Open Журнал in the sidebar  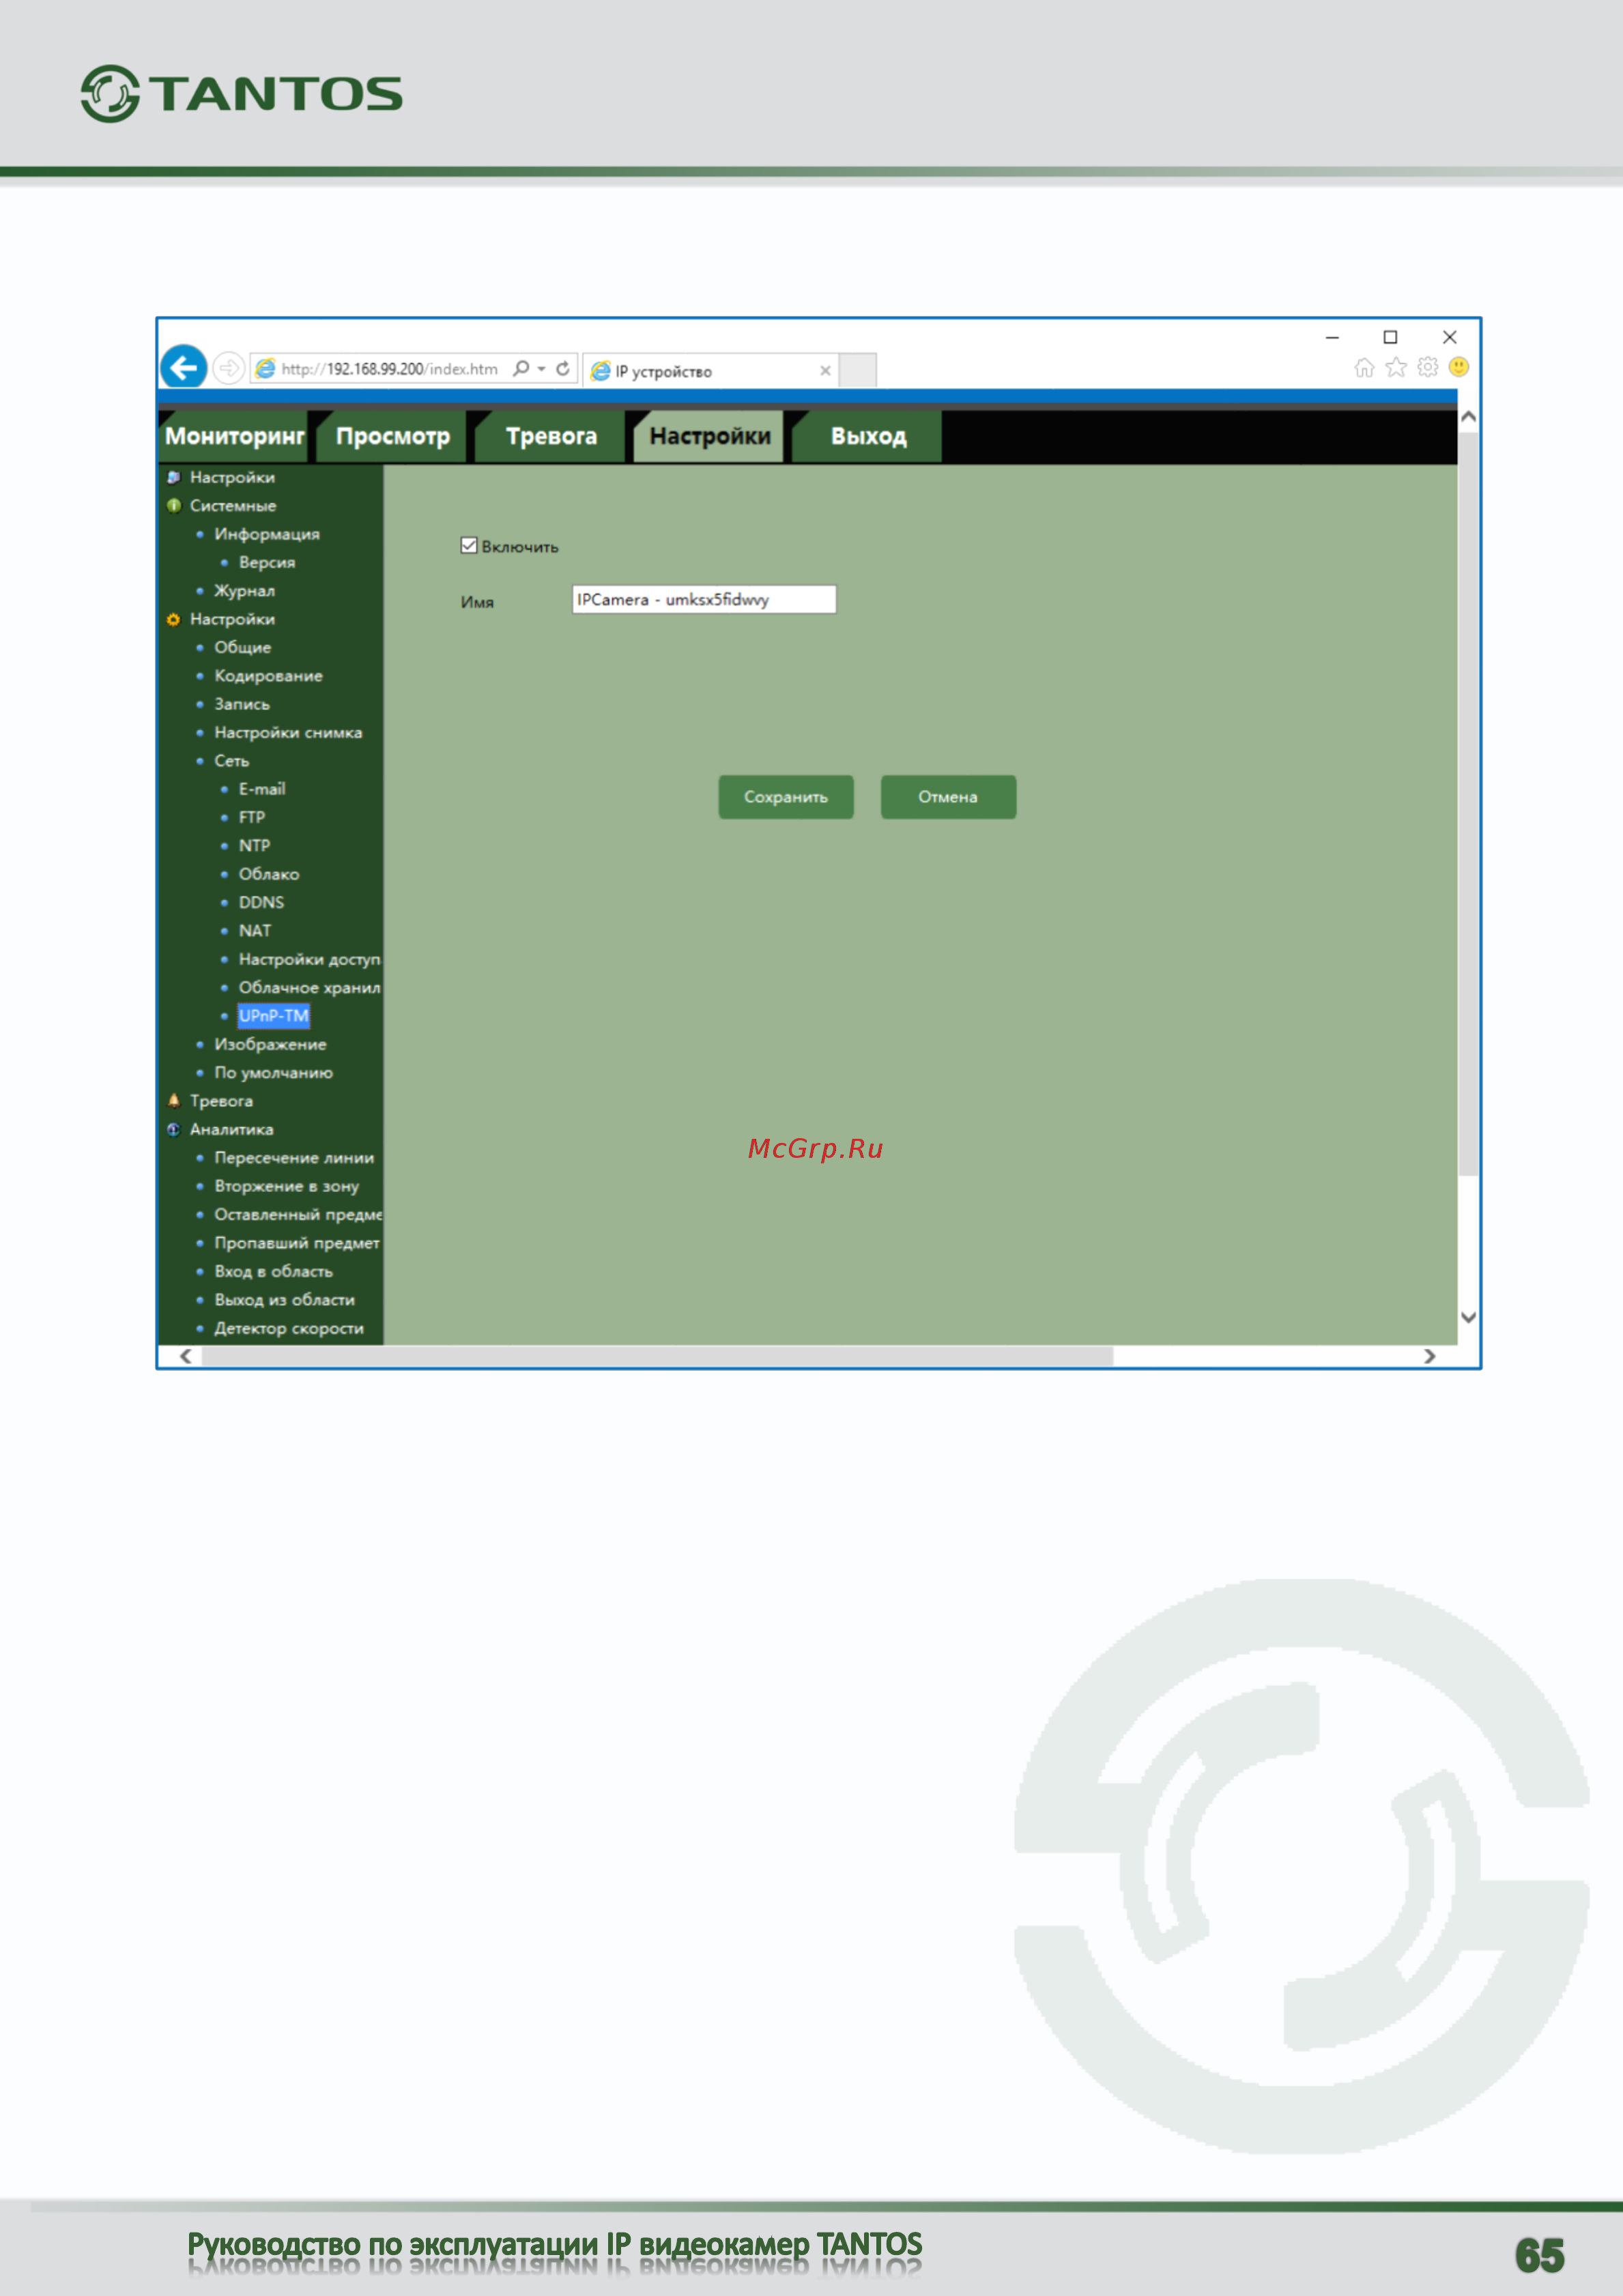(x=244, y=591)
